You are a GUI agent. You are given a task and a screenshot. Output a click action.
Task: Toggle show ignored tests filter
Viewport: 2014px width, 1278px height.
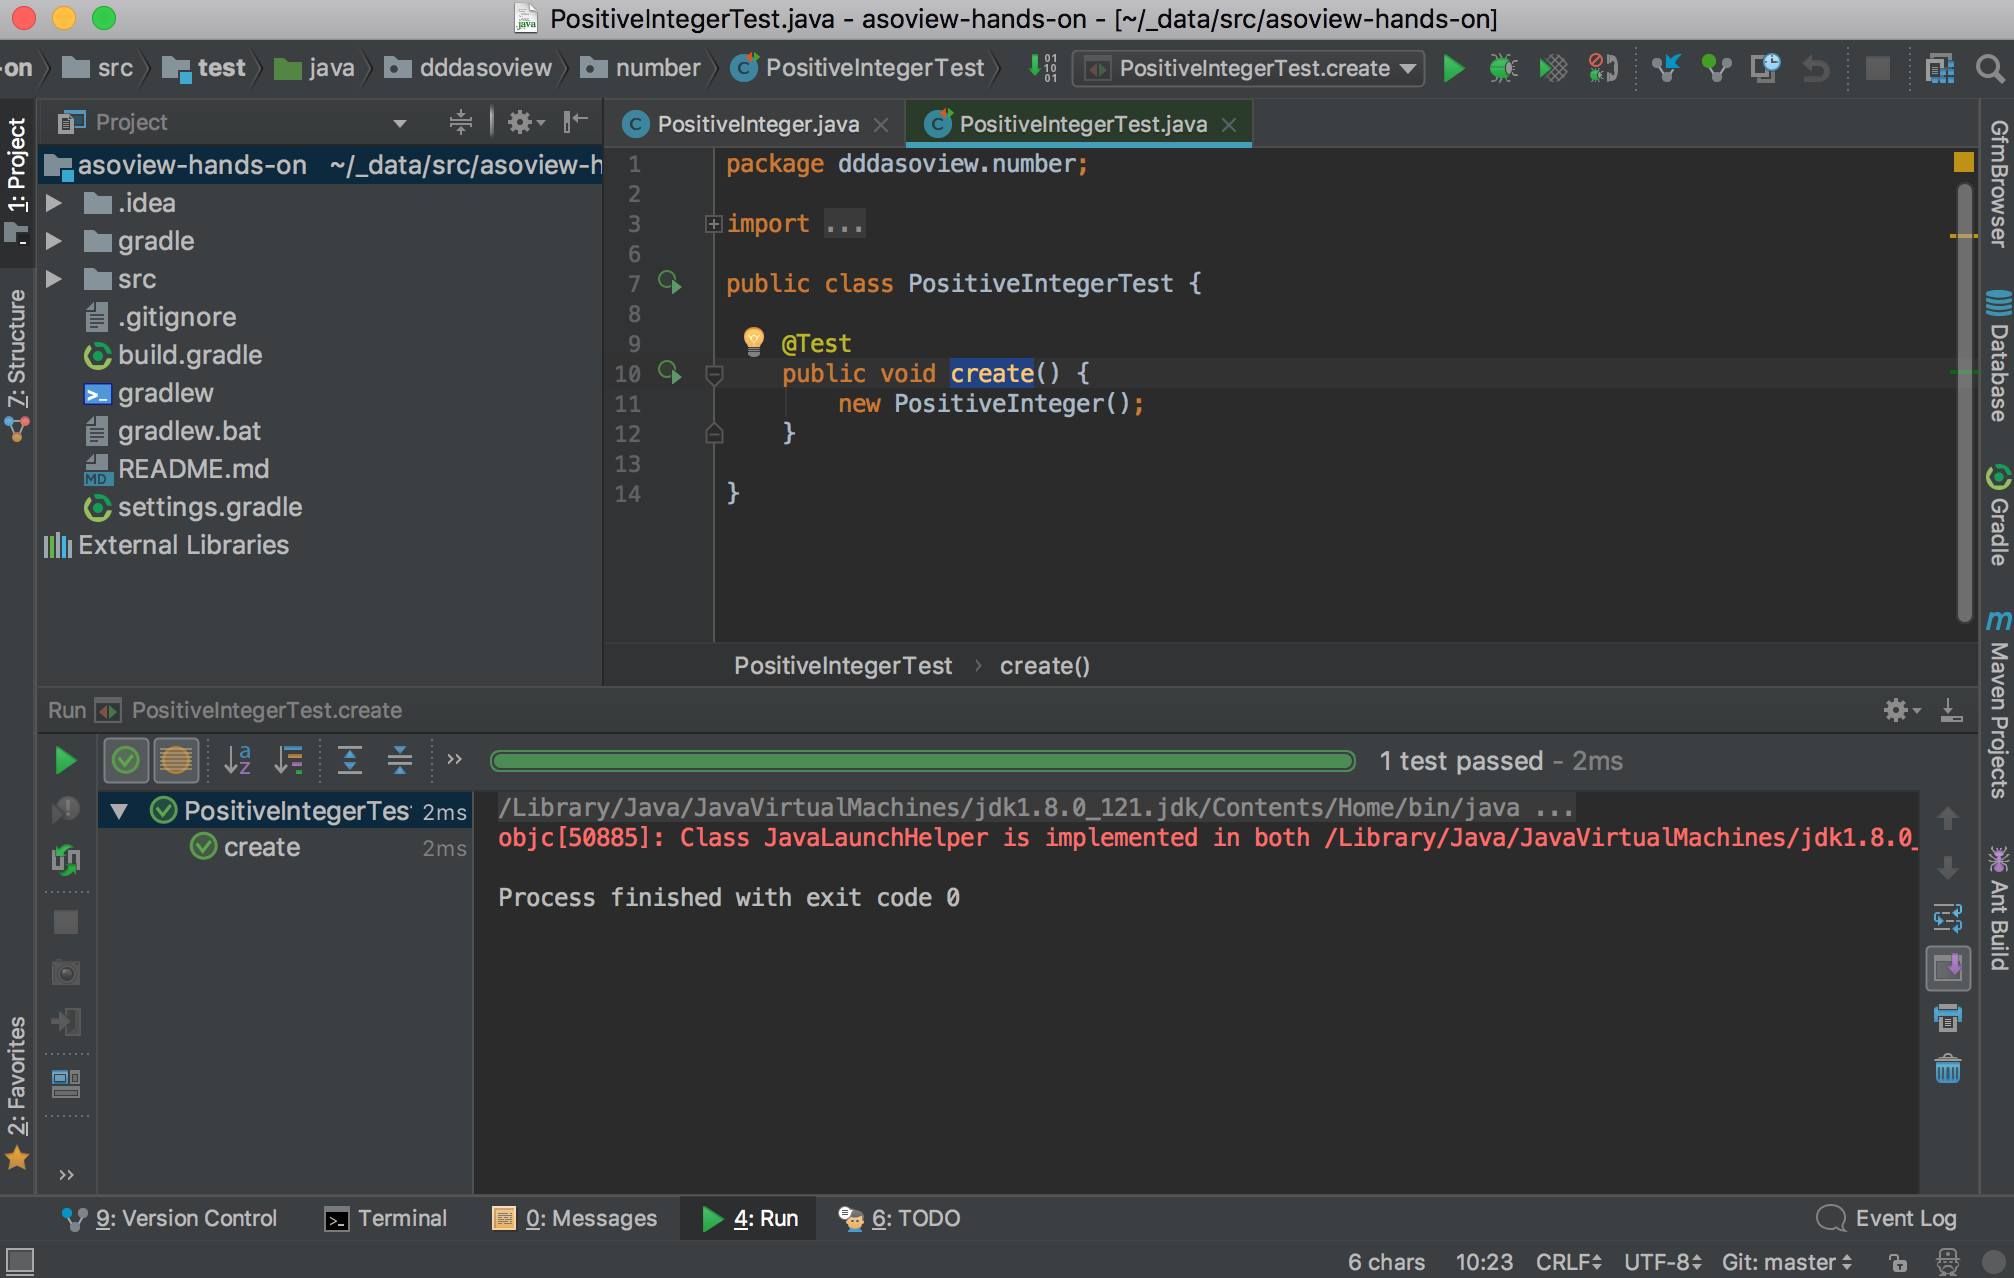point(176,761)
